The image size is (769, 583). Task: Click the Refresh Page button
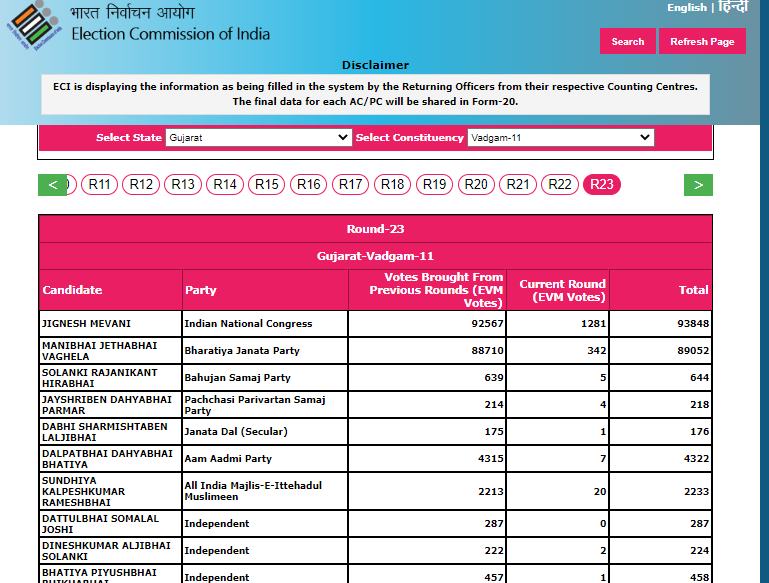(702, 41)
